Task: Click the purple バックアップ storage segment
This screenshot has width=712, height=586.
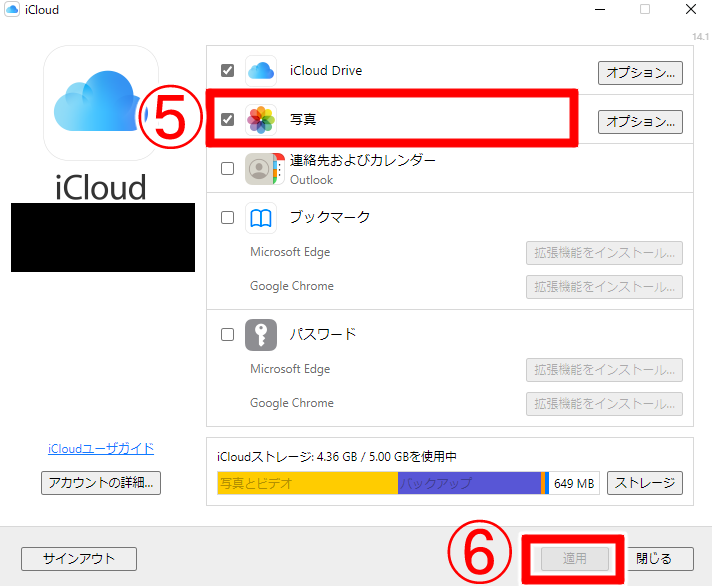Action: click(x=470, y=483)
